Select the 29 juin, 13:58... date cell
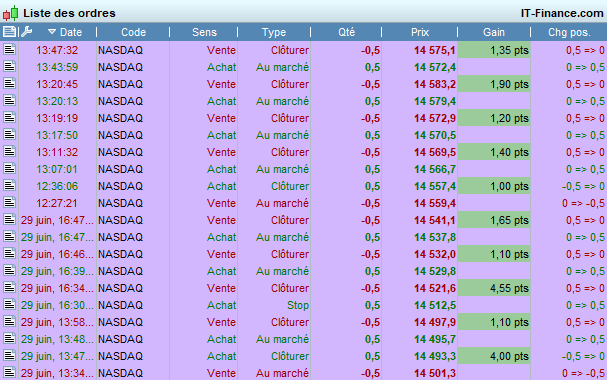This screenshot has width=607, height=380. click(57, 323)
